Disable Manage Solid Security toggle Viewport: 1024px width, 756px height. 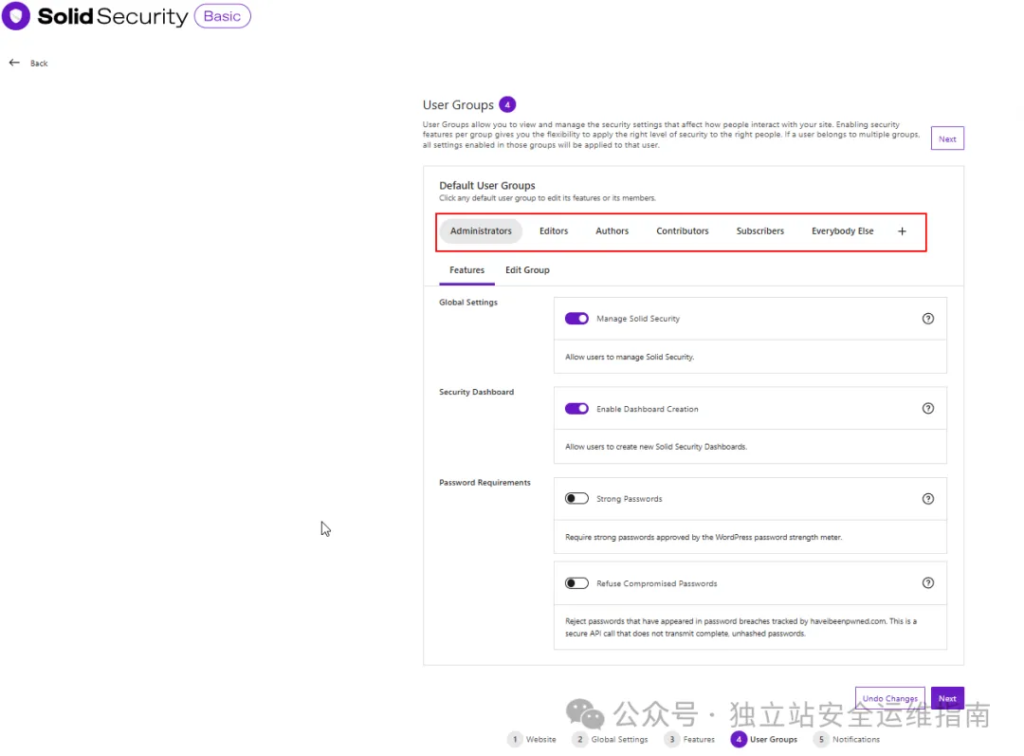tap(577, 319)
